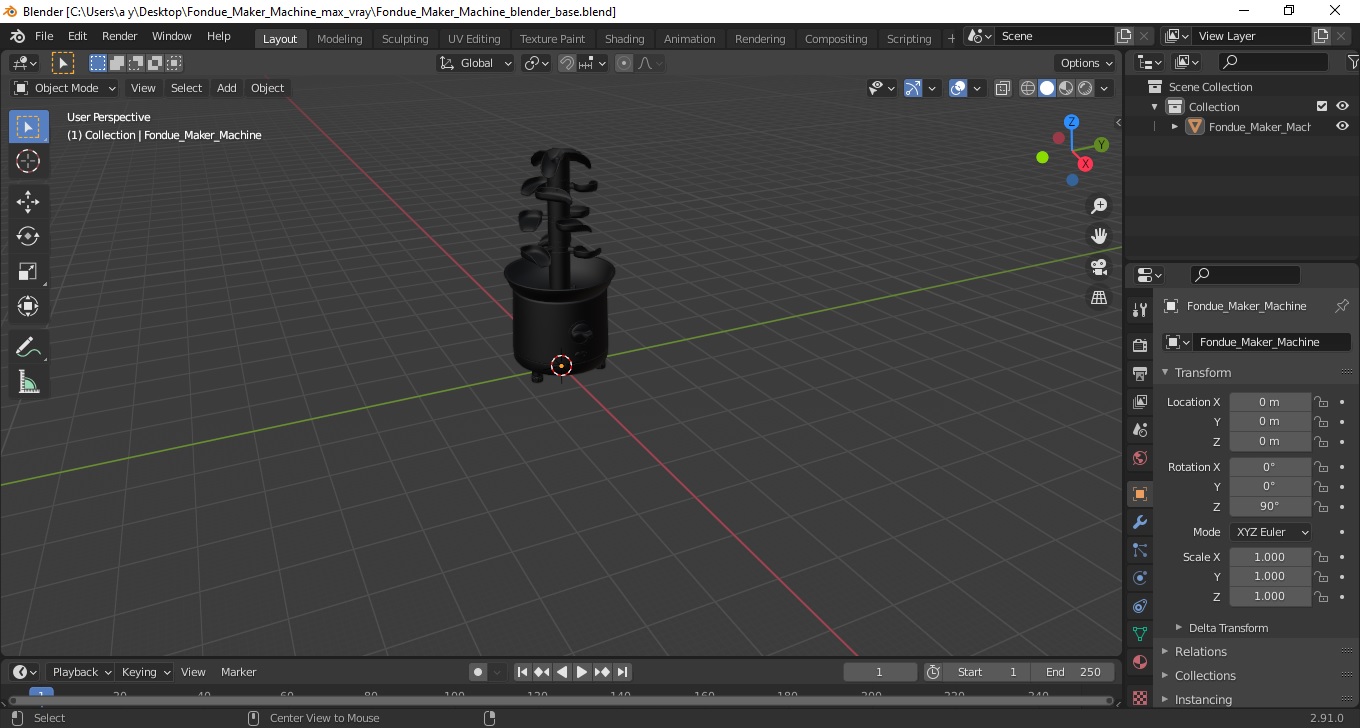
Task: Open the Render properties tab icon
Action: click(1139, 346)
